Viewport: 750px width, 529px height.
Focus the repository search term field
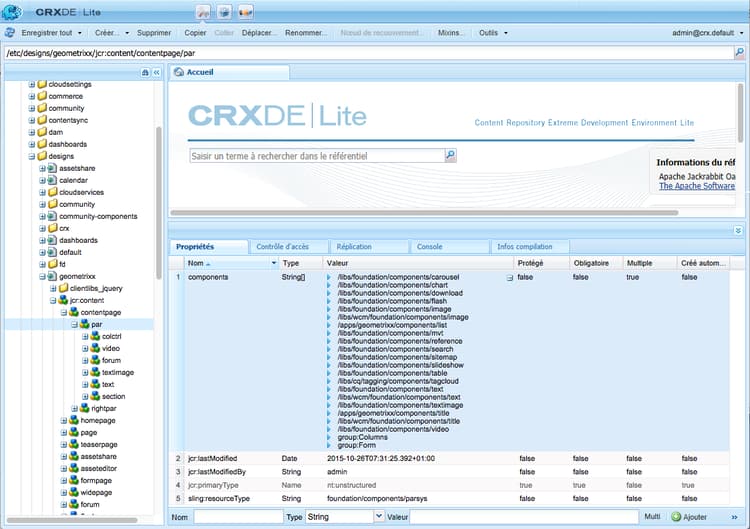pyautogui.click(x=317, y=155)
